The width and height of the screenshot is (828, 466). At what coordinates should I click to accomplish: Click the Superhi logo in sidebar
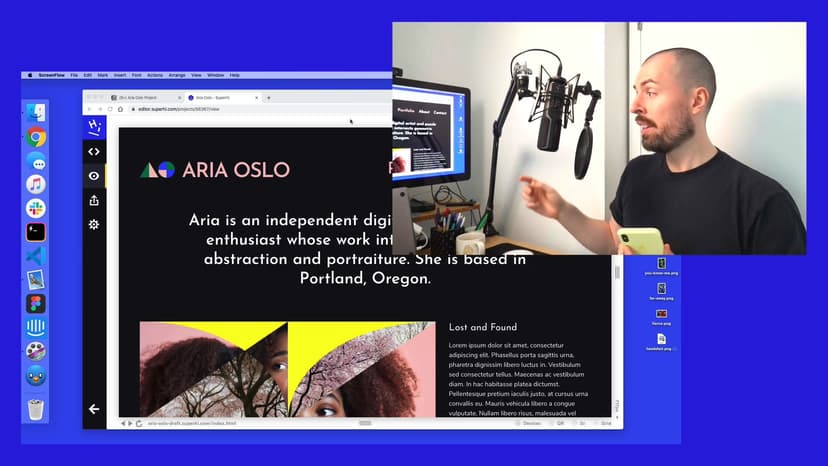pyautogui.click(x=94, y=127)
